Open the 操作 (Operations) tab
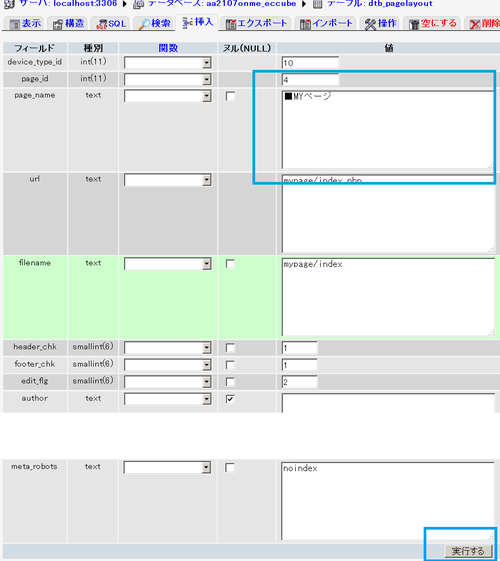 (380, 24)
